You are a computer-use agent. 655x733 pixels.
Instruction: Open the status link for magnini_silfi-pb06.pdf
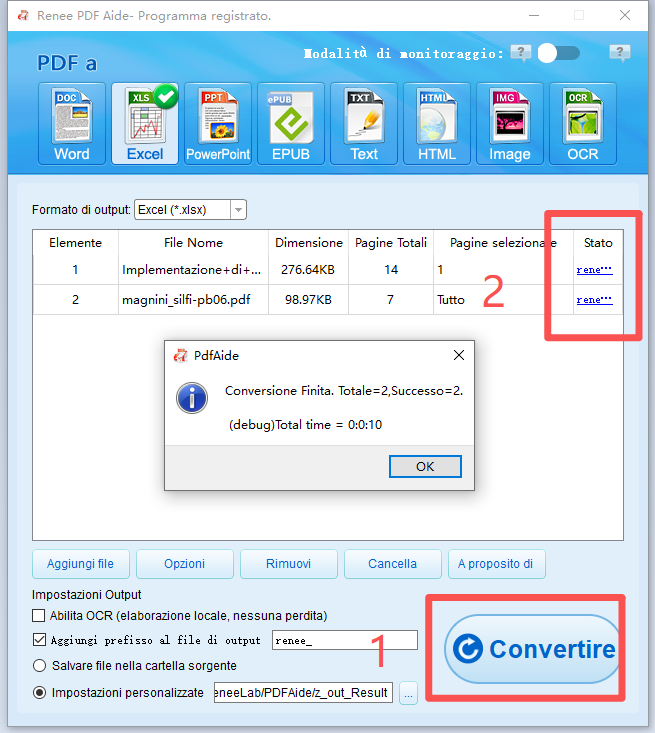point(594,299)
